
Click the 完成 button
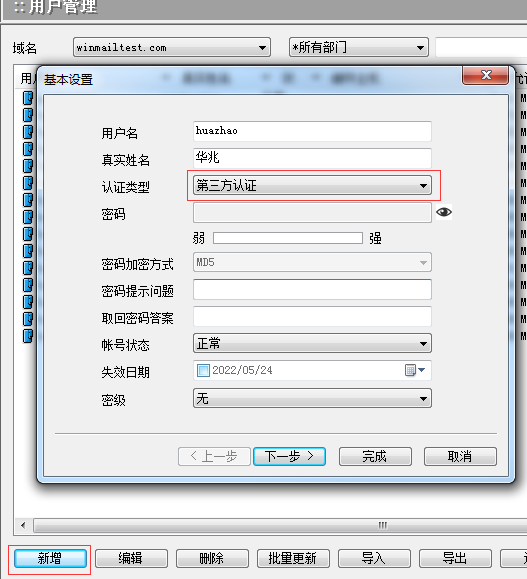(x=375, y=457)
